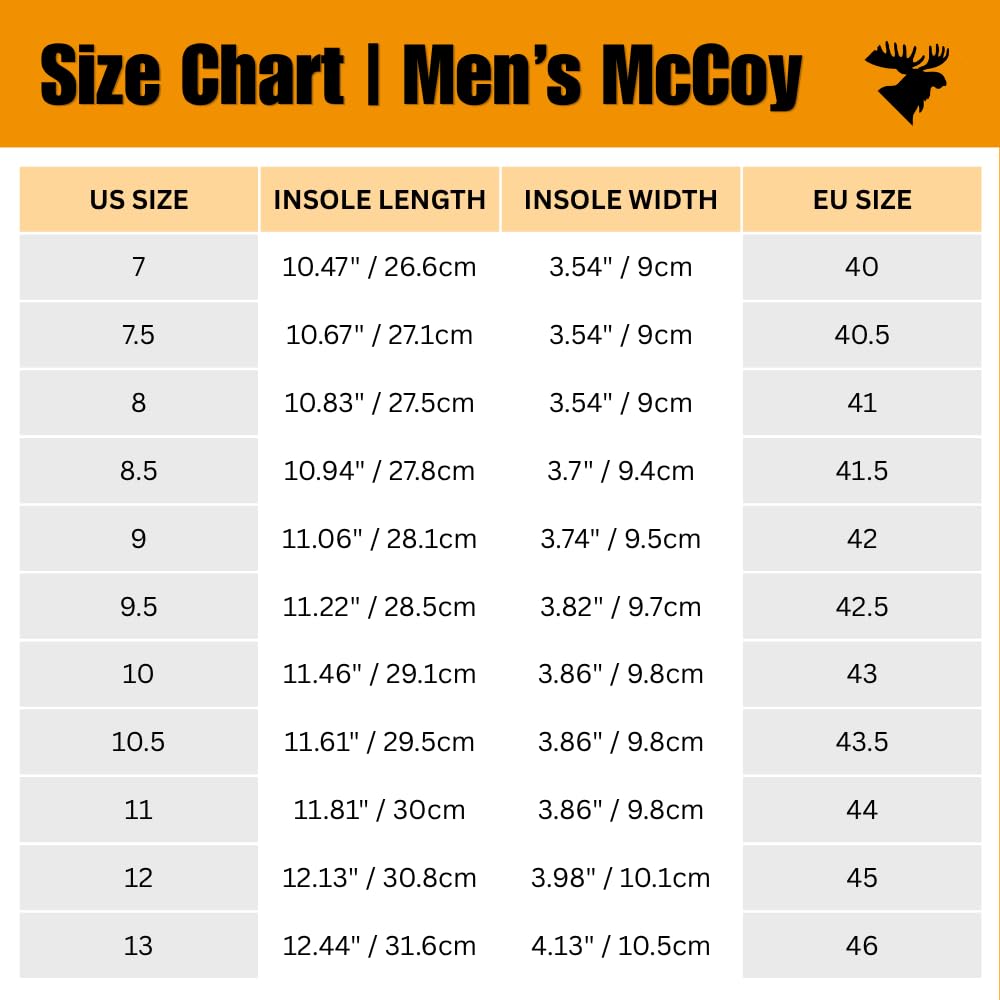Click the US size 7.5 cell

point(138,335)
